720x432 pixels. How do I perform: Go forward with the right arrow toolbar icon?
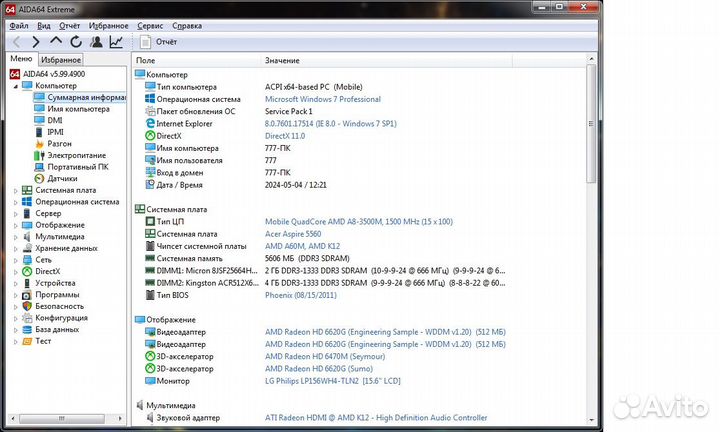click(36, 42)
